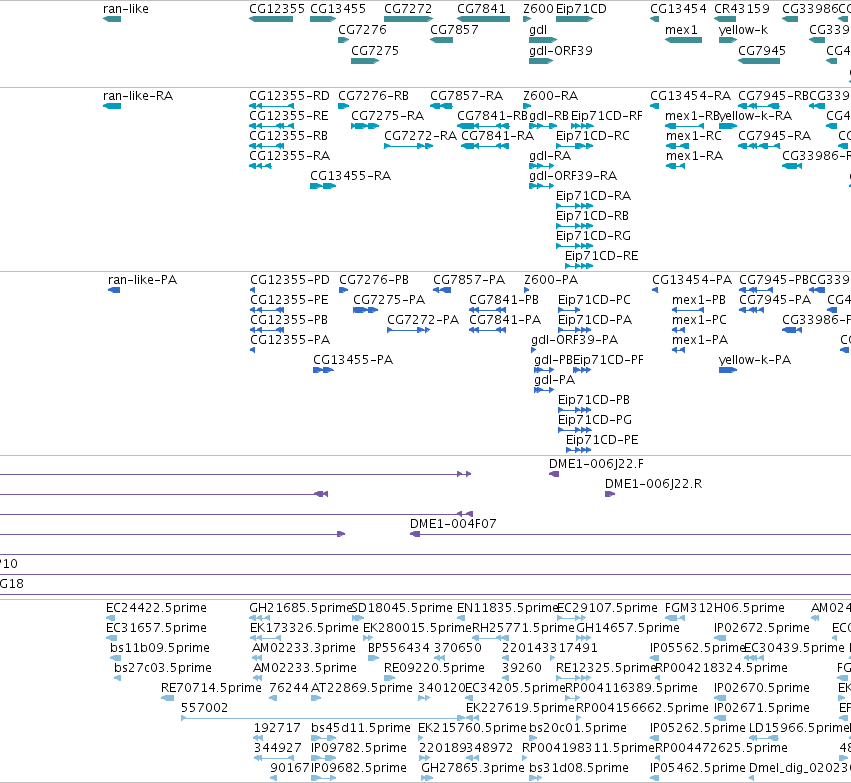Select transcript CG12355-RE
This screenshot has width=851, height=783.
tap(271, 126)
